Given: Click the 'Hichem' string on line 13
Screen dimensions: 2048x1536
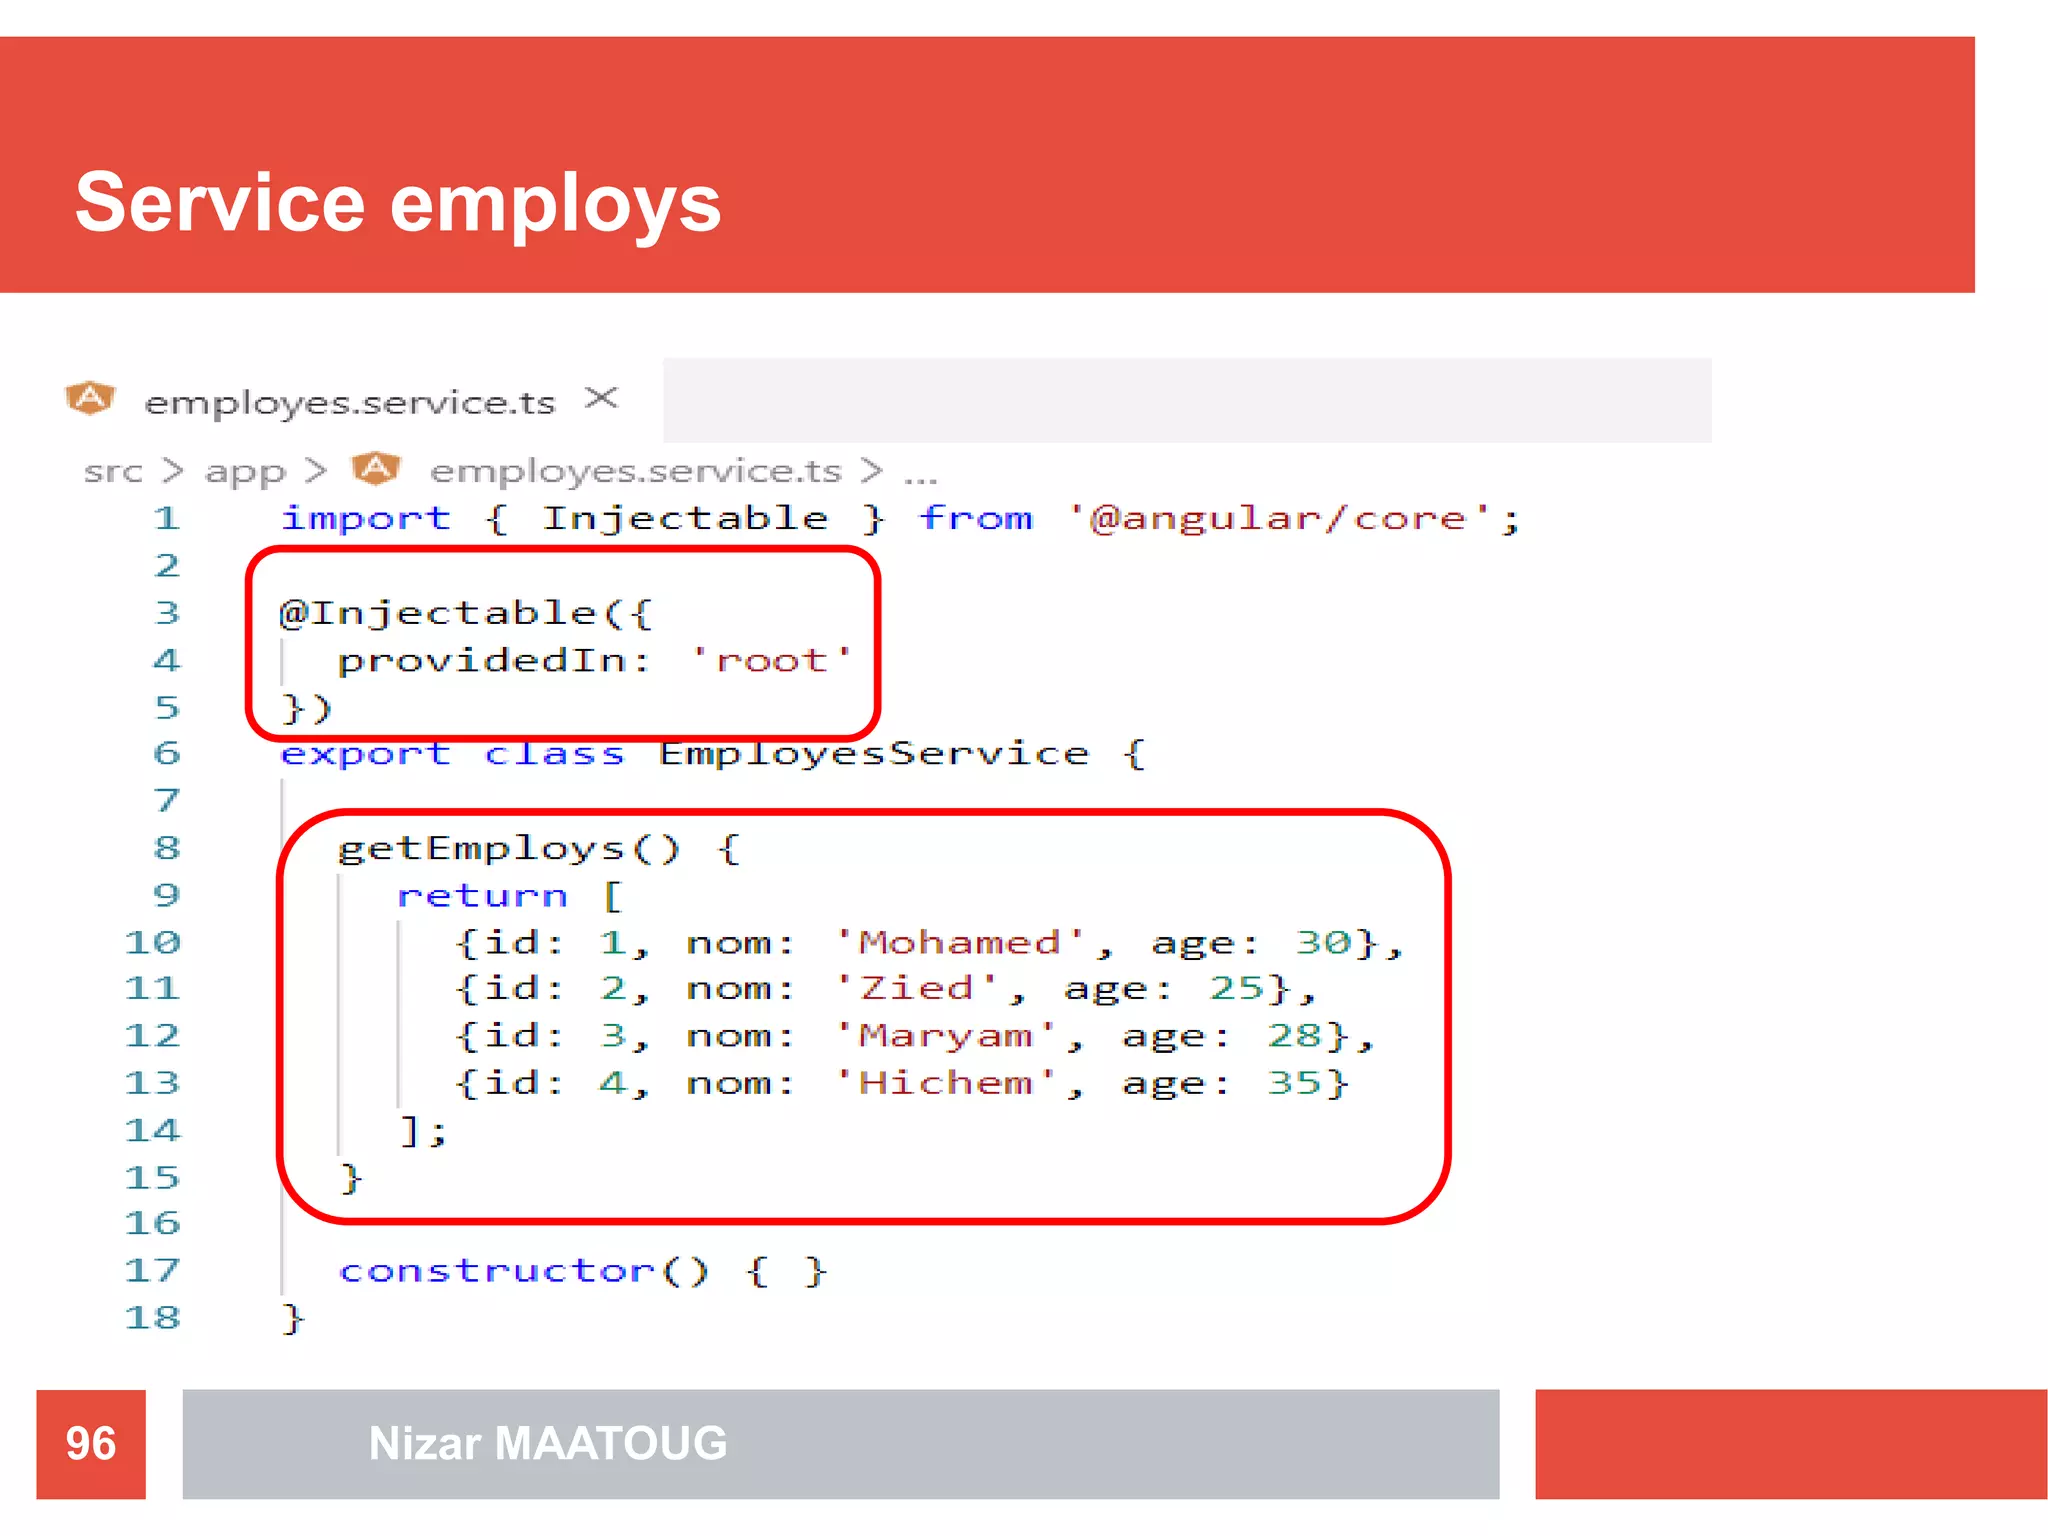Looking at the screenshot, I should pos(946,1083).
